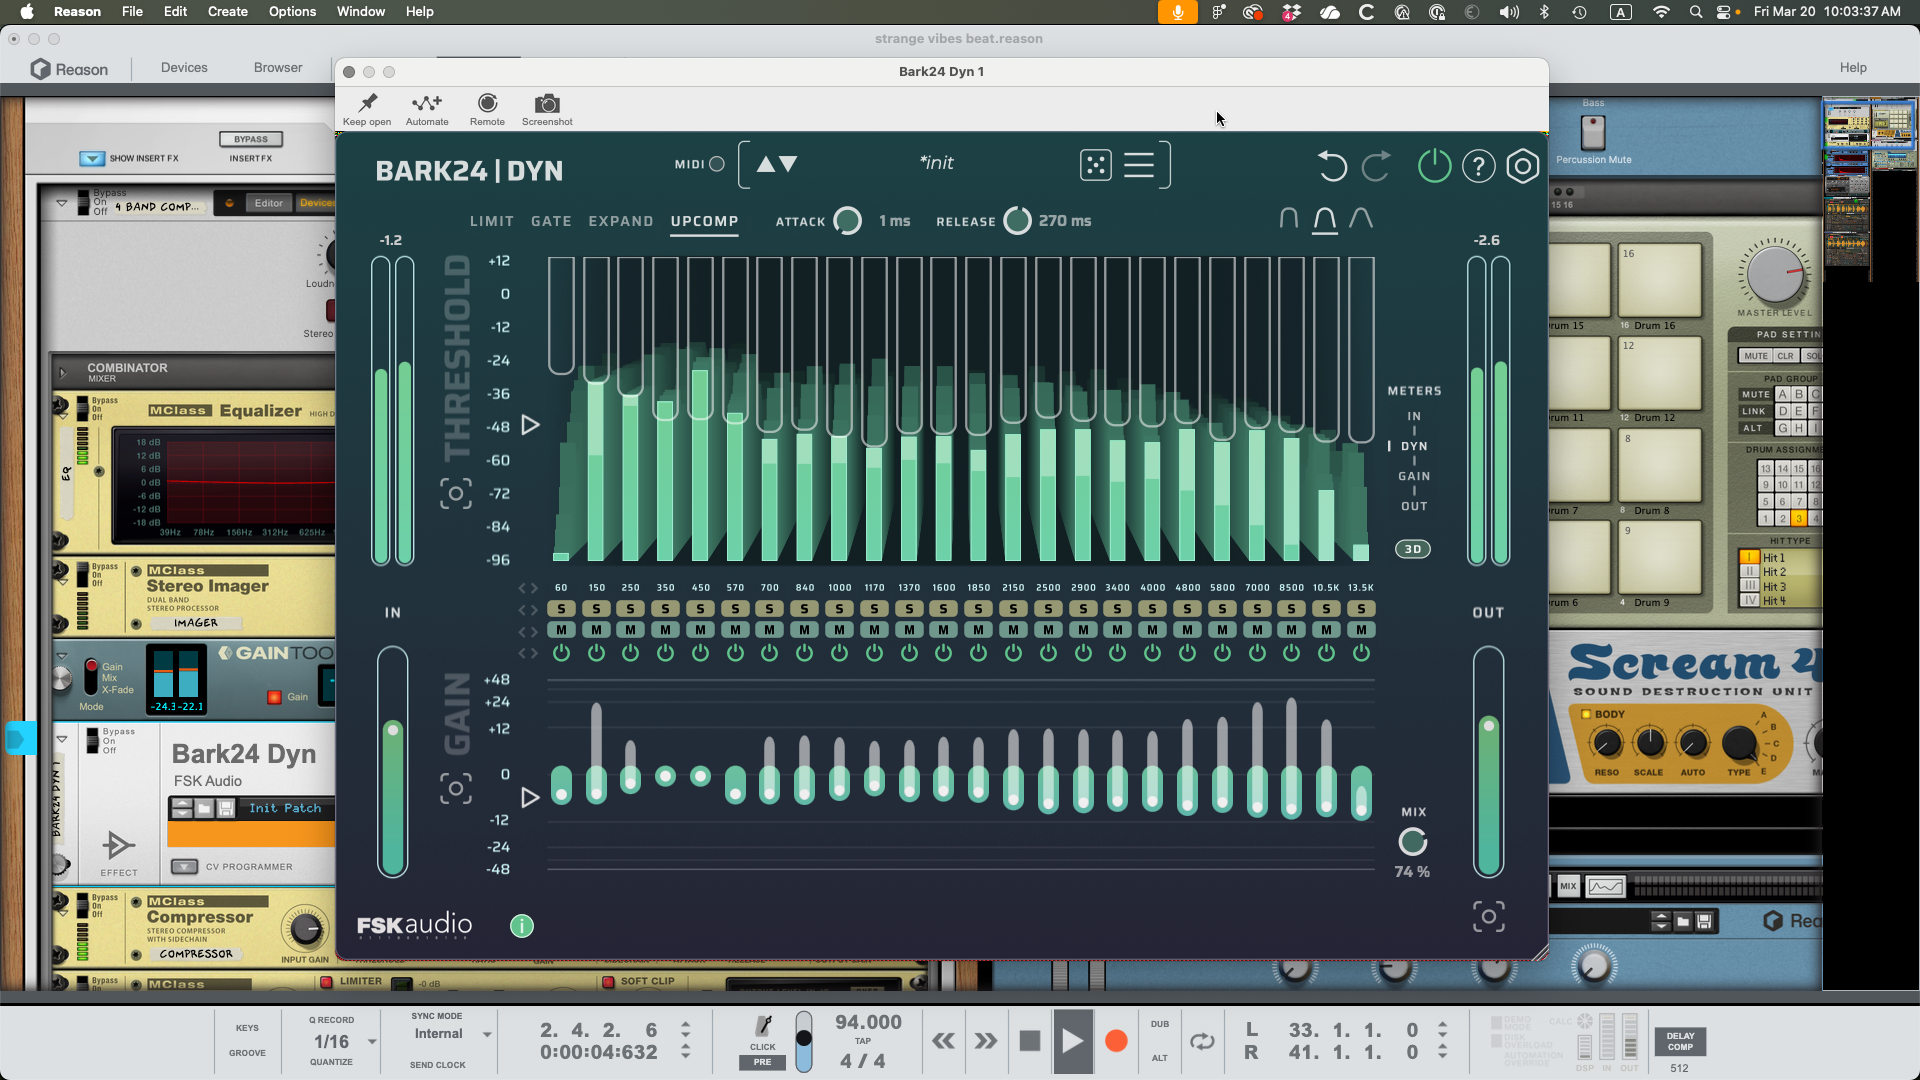The image size is (1920, 1080).
Task: Click the undo arrow in Bark24 header
Action: coord(1331,165)
